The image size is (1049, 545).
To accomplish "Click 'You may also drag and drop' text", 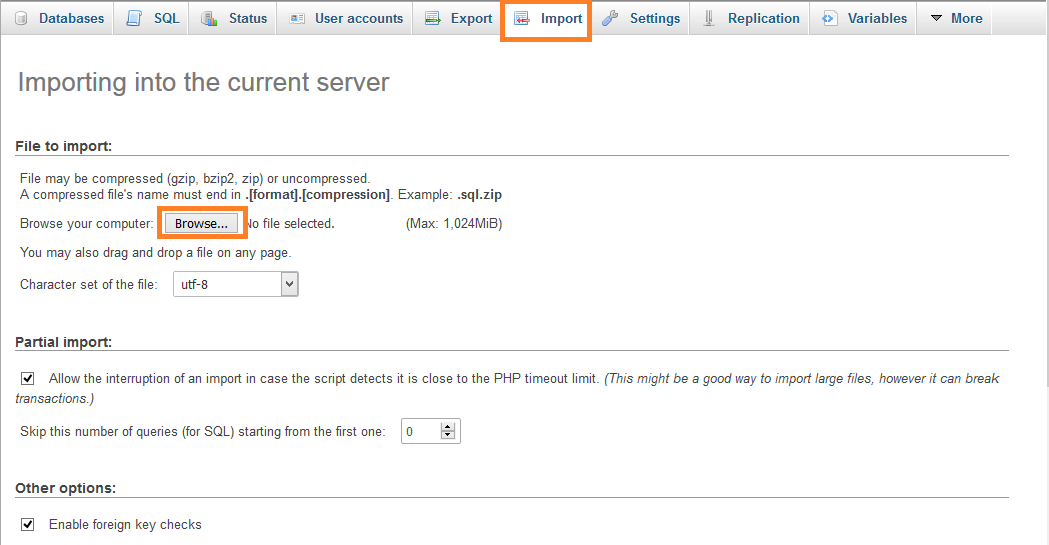I will click(x=156, y=252).
